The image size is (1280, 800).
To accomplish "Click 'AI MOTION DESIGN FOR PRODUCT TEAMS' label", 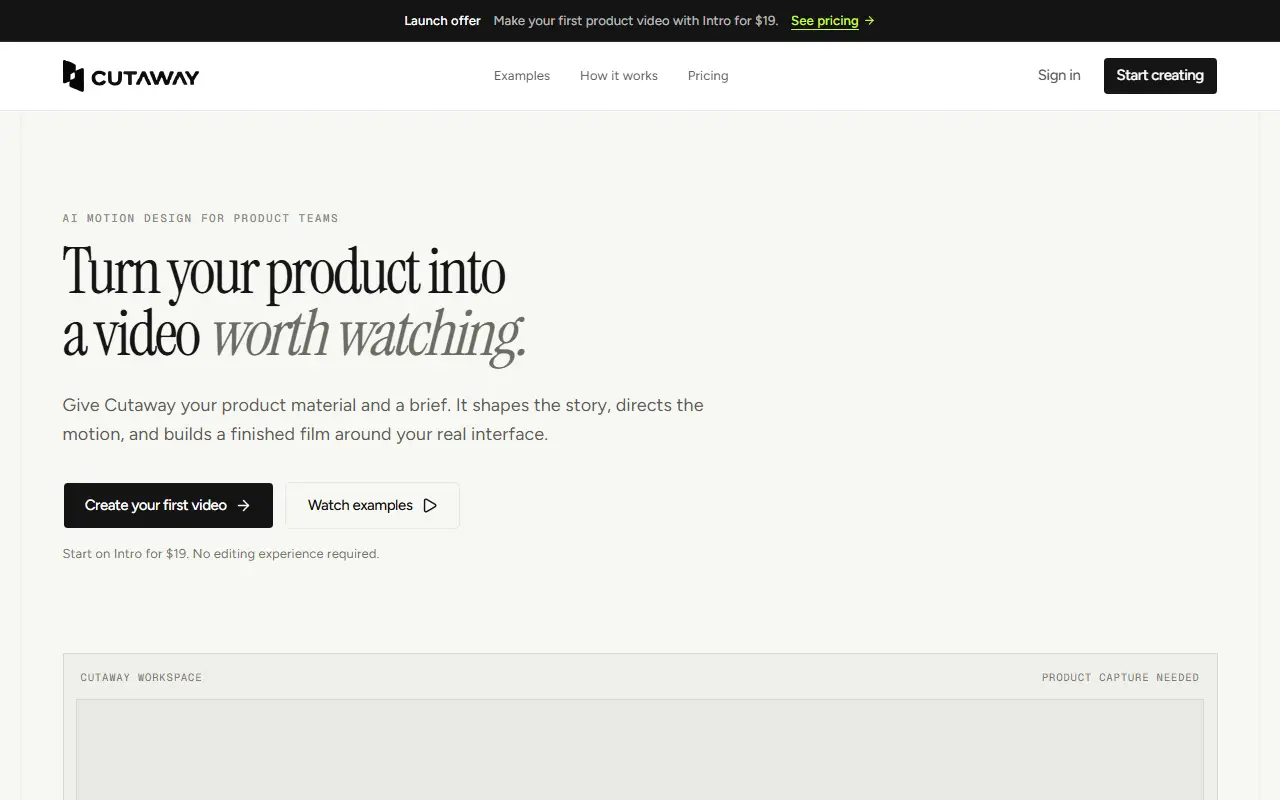I will (200, 218).
